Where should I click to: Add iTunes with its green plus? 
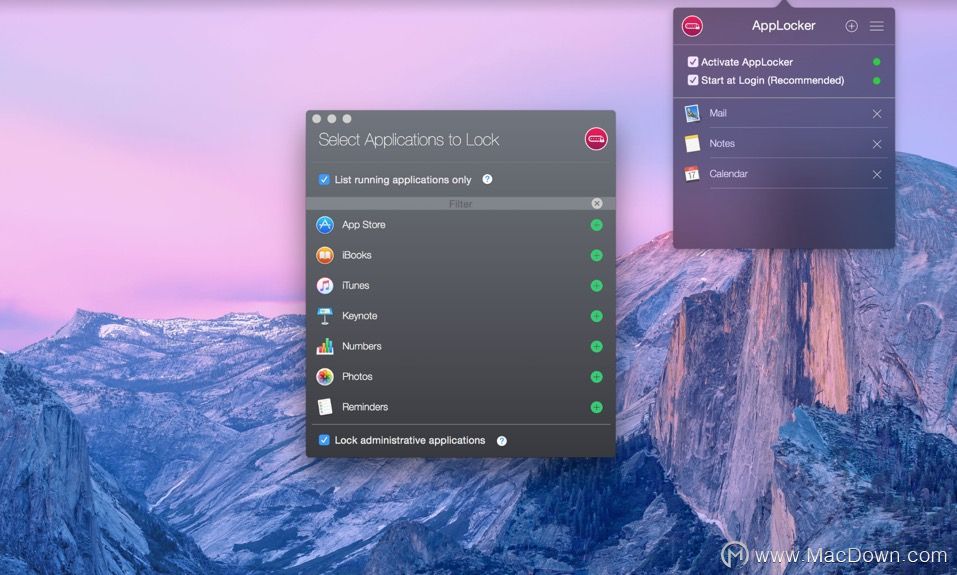[596, 286]
